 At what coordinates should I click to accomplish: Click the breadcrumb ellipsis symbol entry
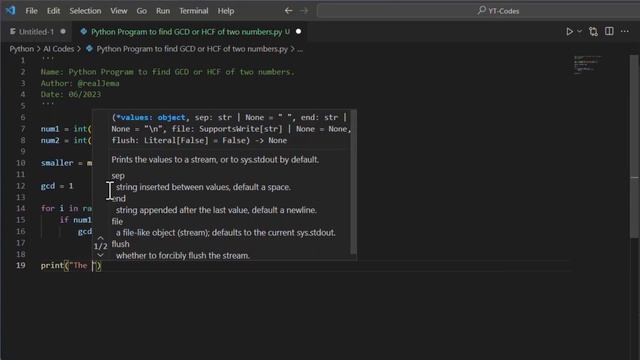(300, 49)
